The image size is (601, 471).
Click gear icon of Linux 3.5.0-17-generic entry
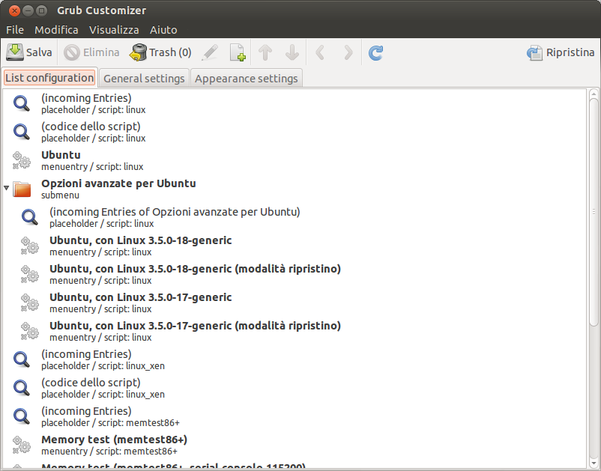[x=30, y=302]
